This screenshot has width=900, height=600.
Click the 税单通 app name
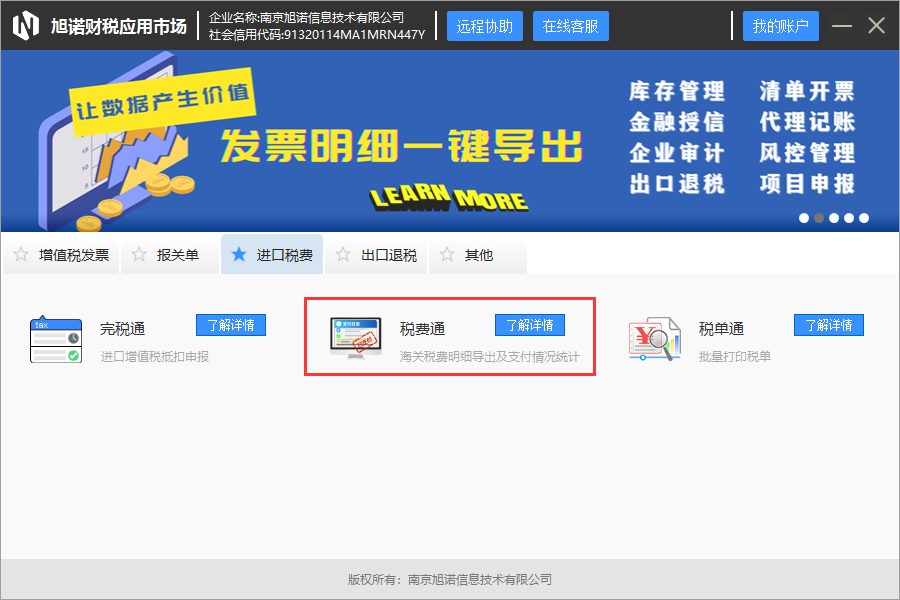[x=721, y=329]
